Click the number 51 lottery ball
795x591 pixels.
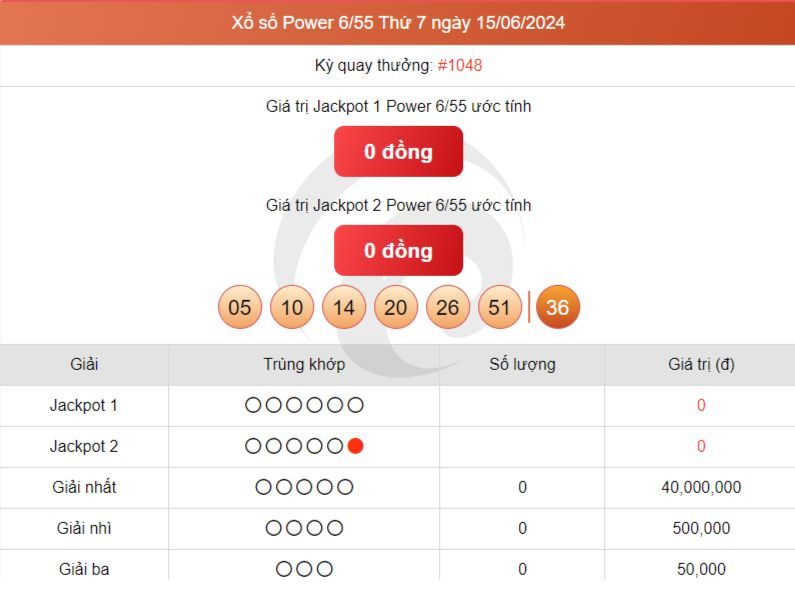click(500, 308)
